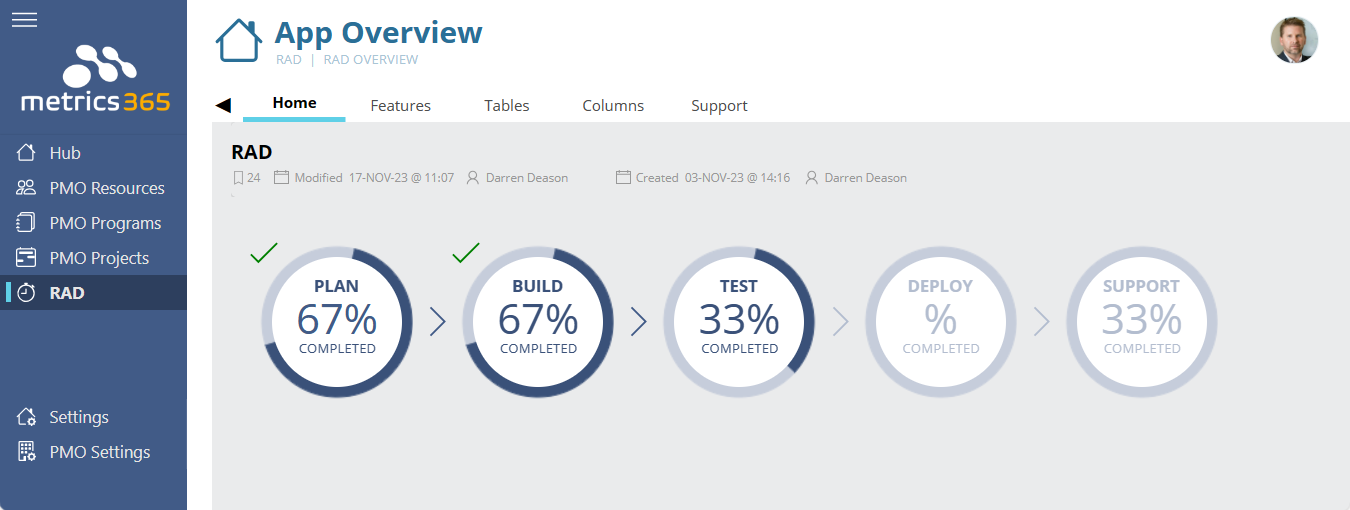The width and height of the screenshot is (1350, 510).
Task: Click the PMO Resources people icon
Action: [27, 188]
